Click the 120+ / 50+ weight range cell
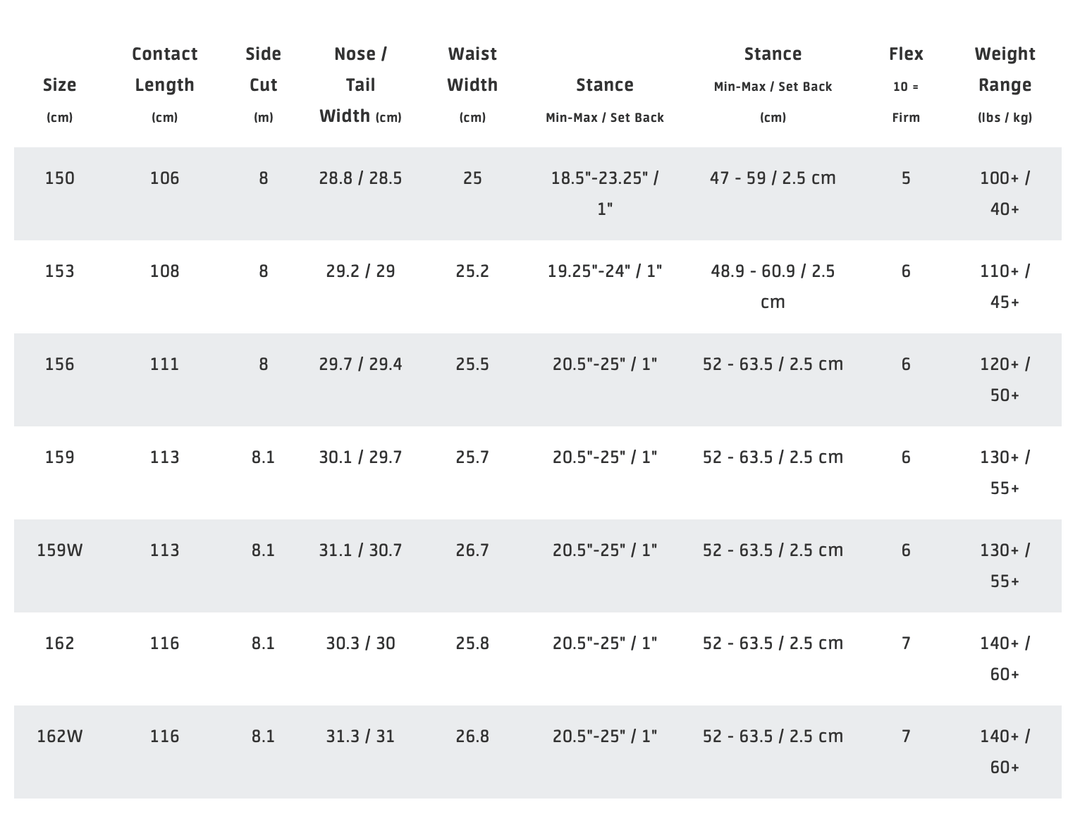This screenshot has height=826, width=1080. (1005, 379)
